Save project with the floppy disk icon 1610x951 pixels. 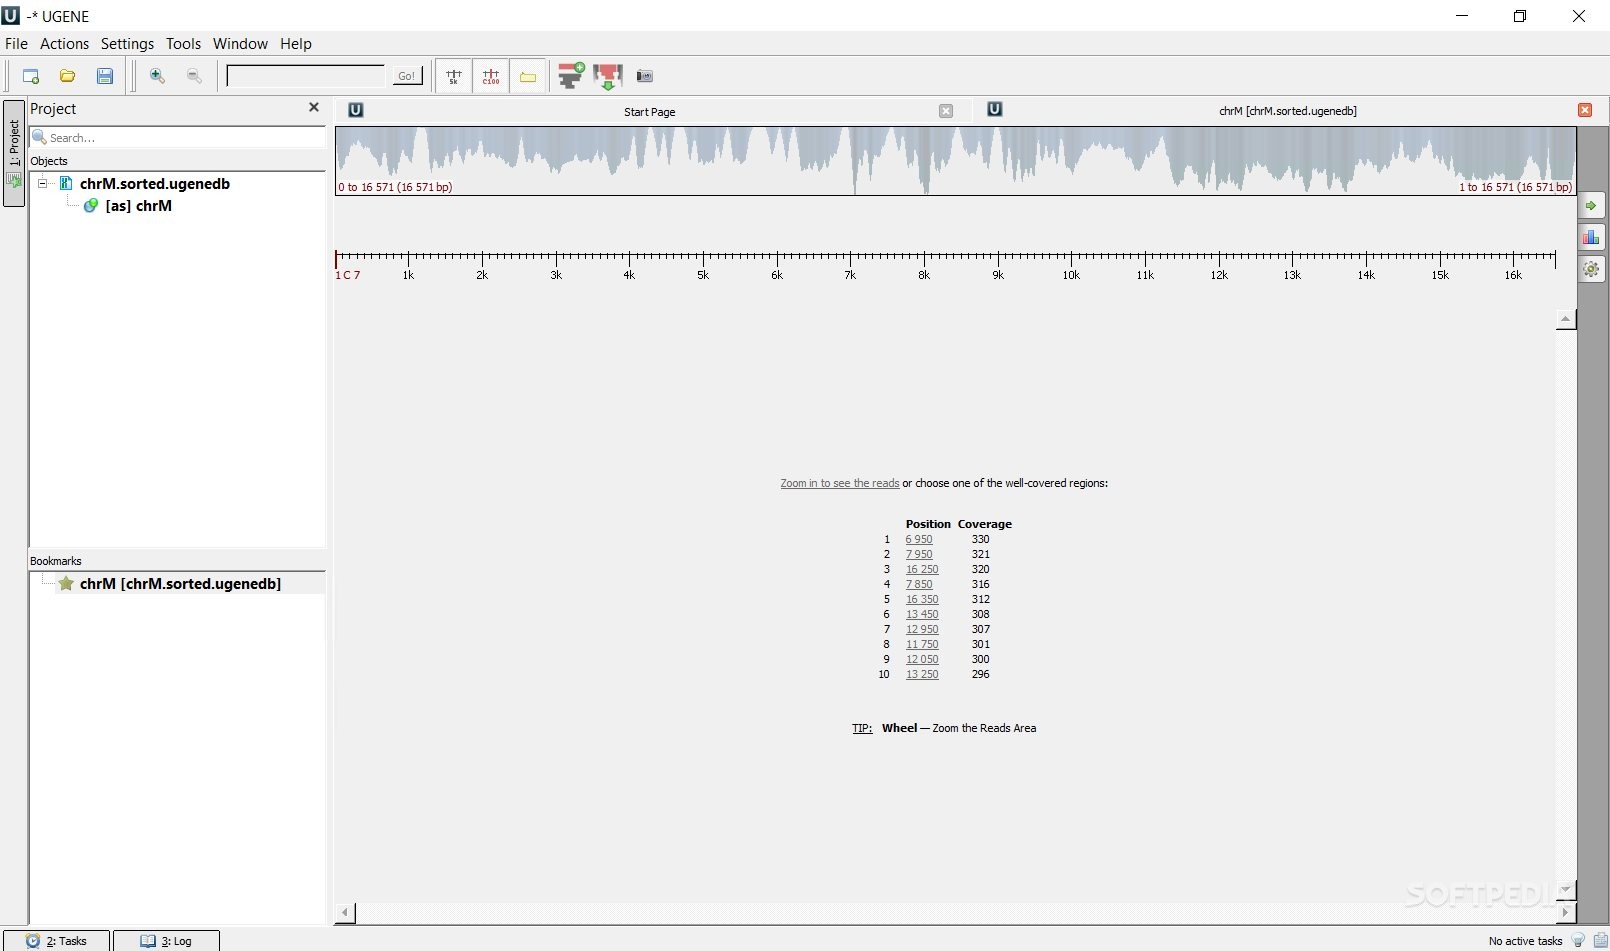pyautogui.click(x=104, y=76)
